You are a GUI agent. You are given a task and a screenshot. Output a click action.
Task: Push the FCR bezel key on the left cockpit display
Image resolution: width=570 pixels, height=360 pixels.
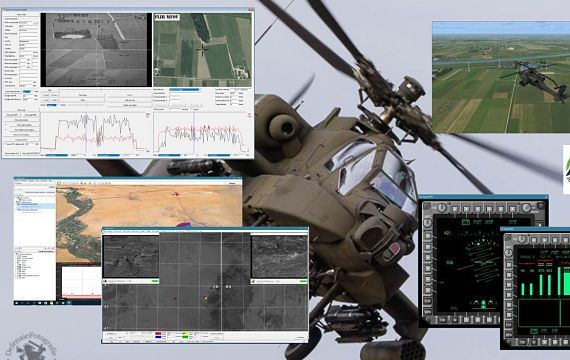coord(428,301)
